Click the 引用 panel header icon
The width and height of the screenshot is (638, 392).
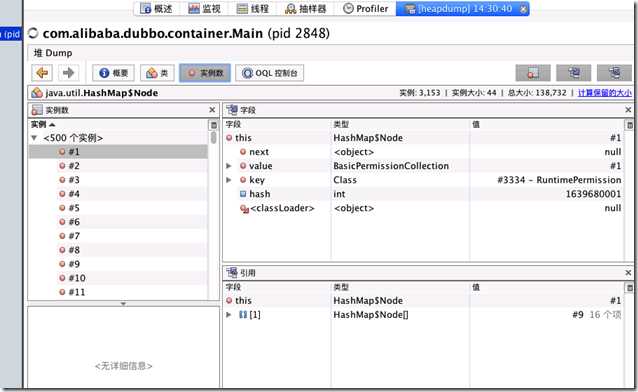[x=232, y=273]
